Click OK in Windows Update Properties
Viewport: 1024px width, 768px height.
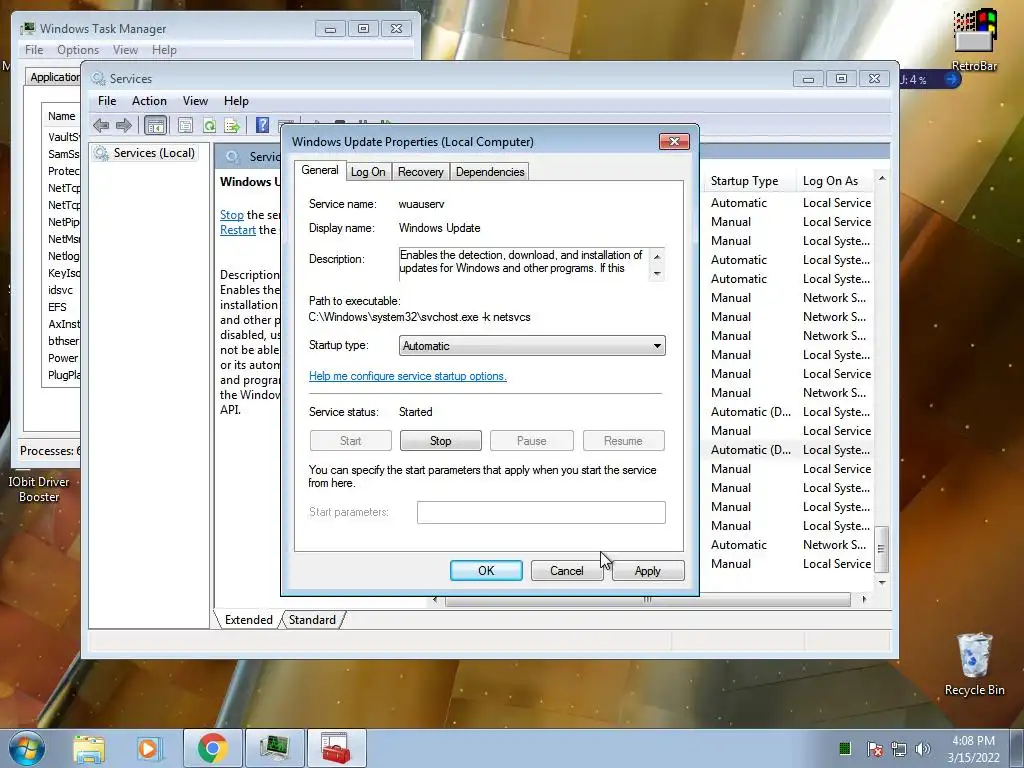coord(486,570)
